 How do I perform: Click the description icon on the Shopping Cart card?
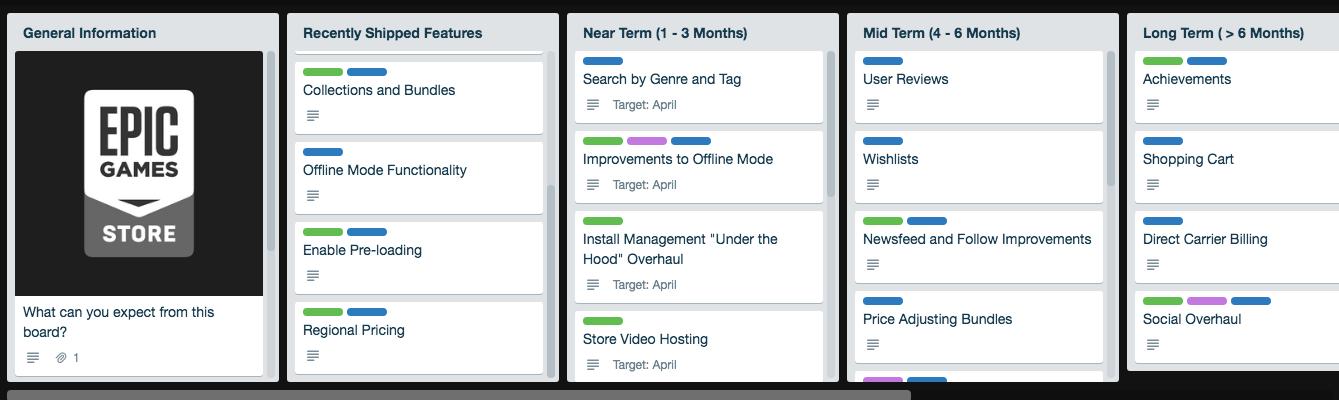point(1153,184)
